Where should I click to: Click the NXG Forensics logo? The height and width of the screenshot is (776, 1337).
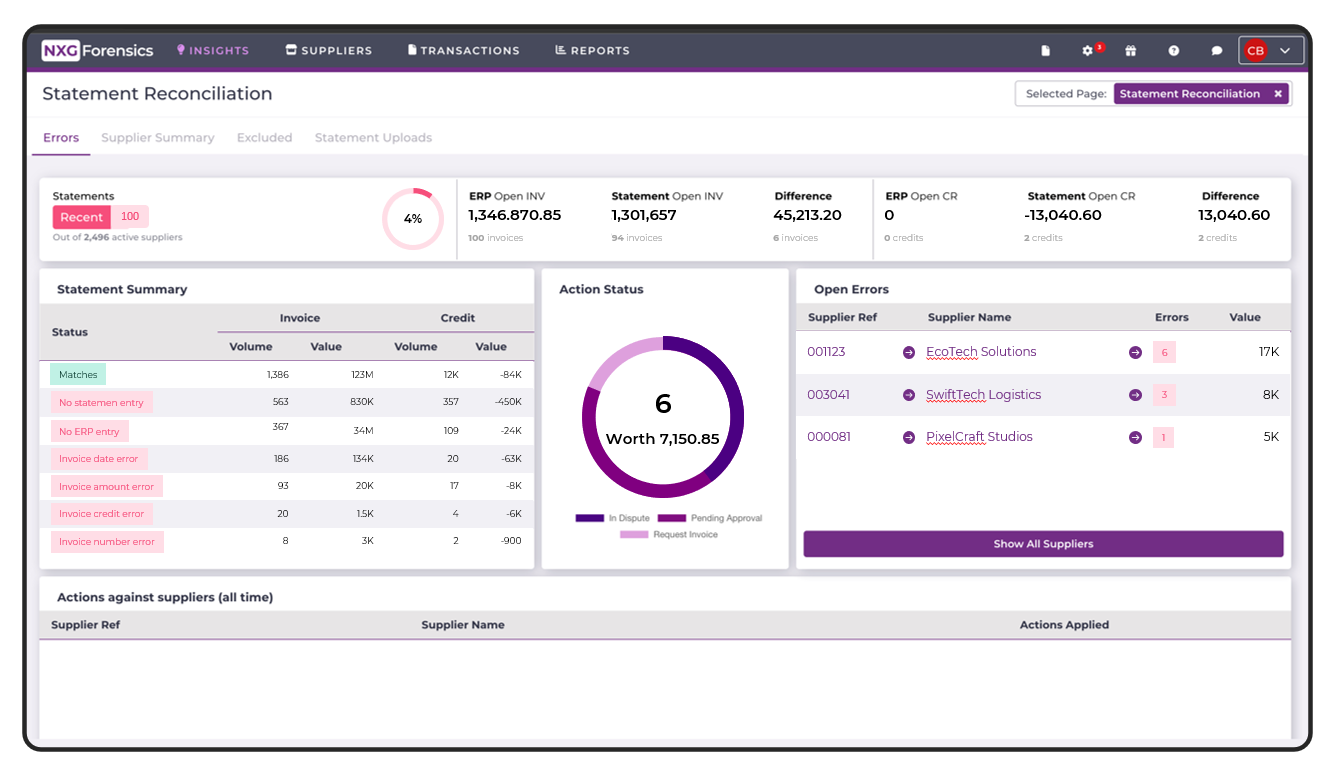[x=98, y=50]
